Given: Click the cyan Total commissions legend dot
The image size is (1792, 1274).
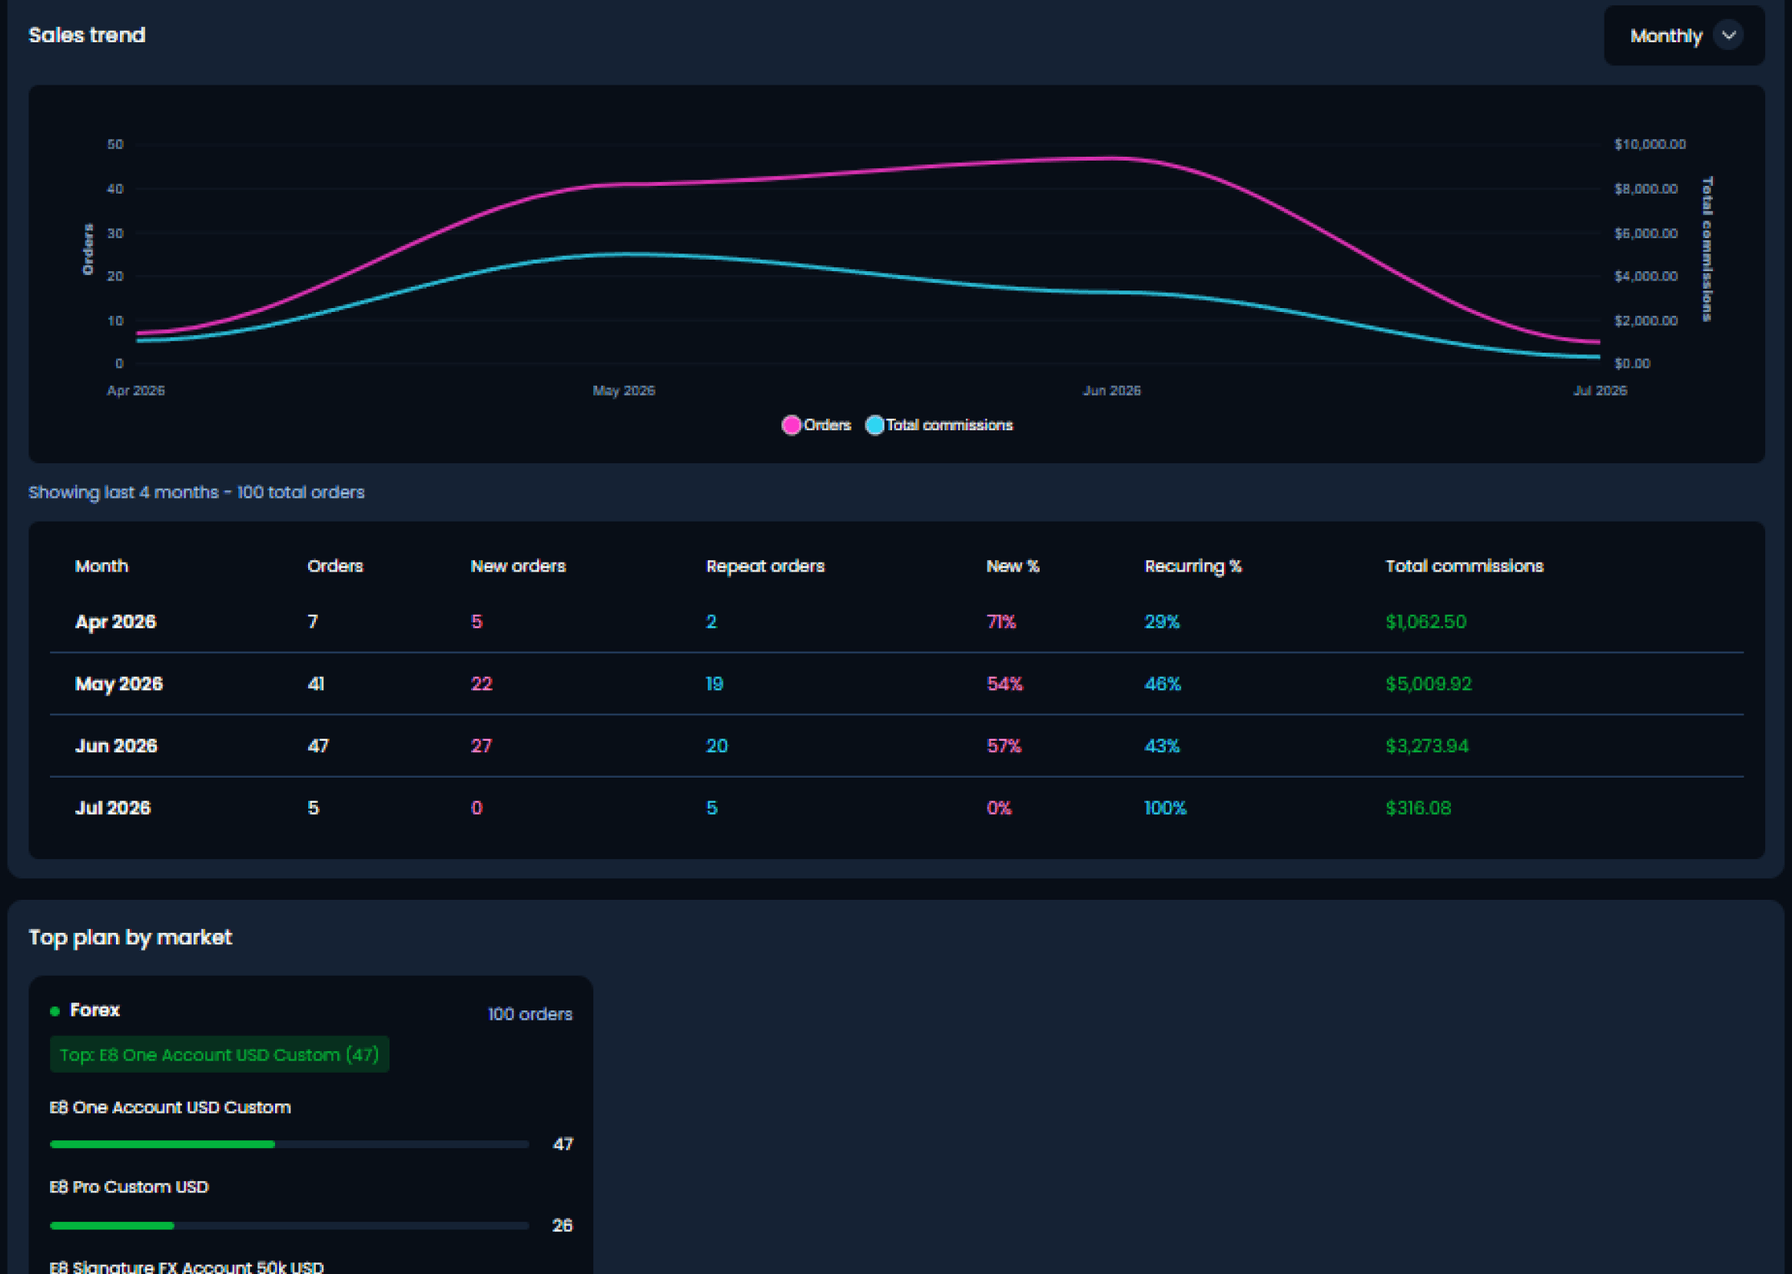Looking at the screenshot, I should coord(874,425).
